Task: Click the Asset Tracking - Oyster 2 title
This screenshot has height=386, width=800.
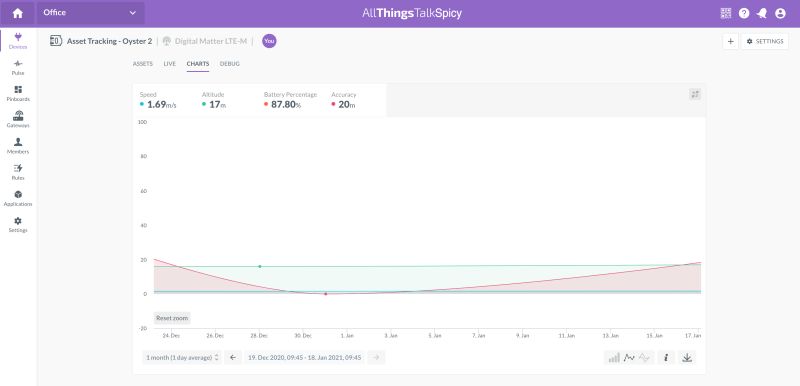Action: 109,41
